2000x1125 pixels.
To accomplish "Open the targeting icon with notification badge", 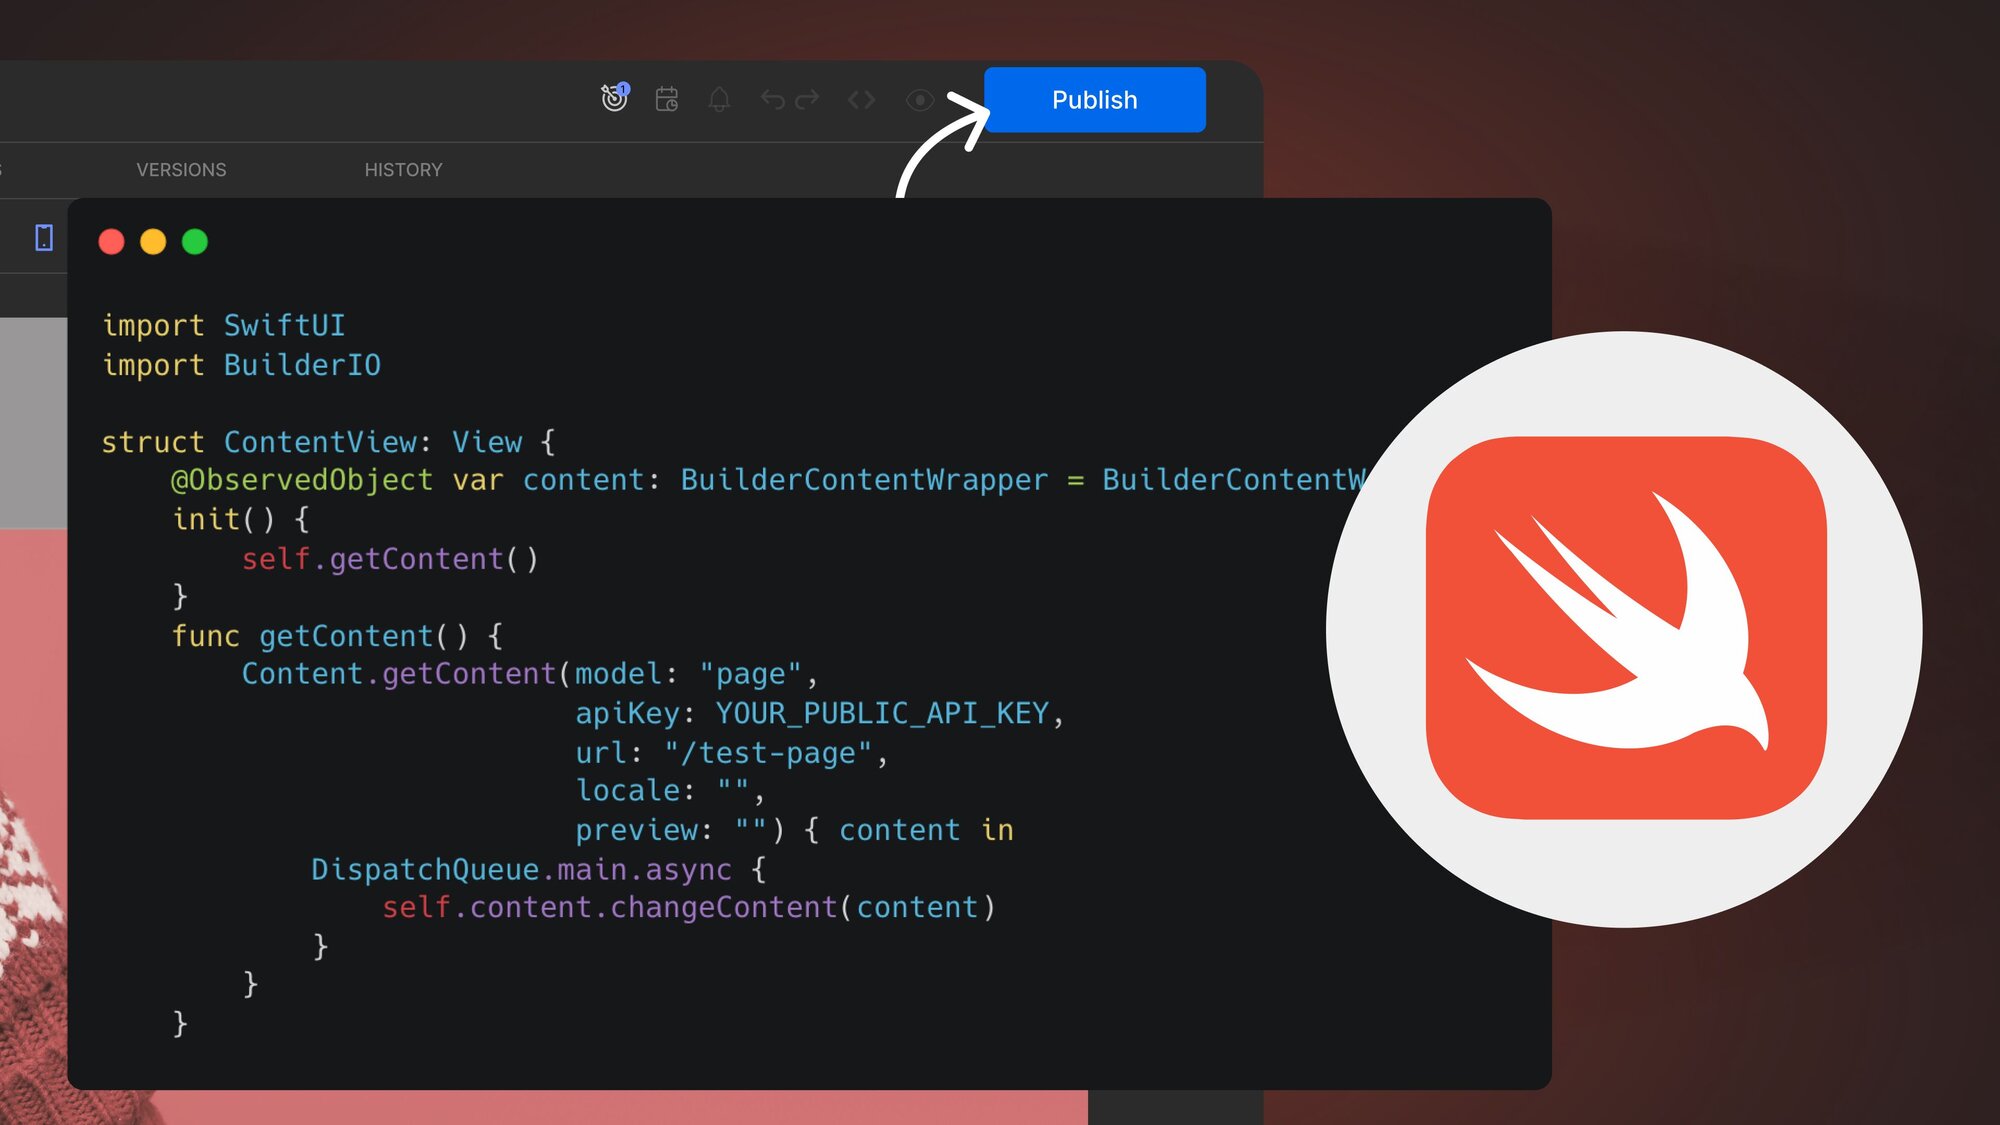I will click(614, 98).
